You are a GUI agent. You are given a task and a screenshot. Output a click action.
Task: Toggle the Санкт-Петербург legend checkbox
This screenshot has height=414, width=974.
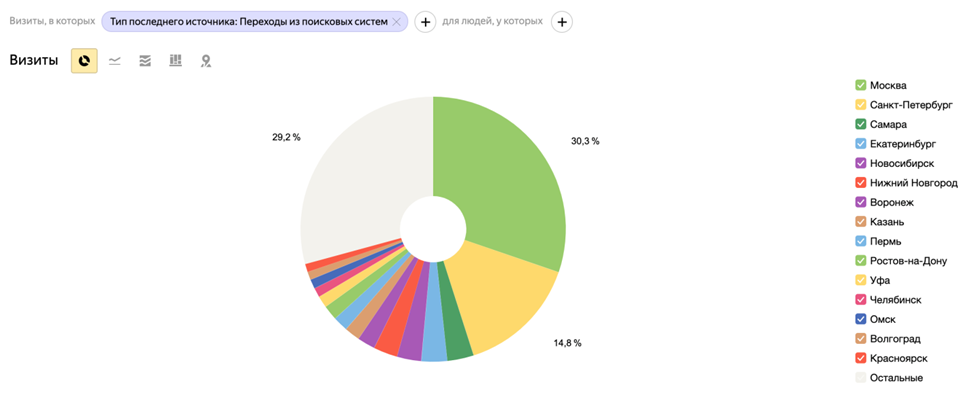pos(860,105)
